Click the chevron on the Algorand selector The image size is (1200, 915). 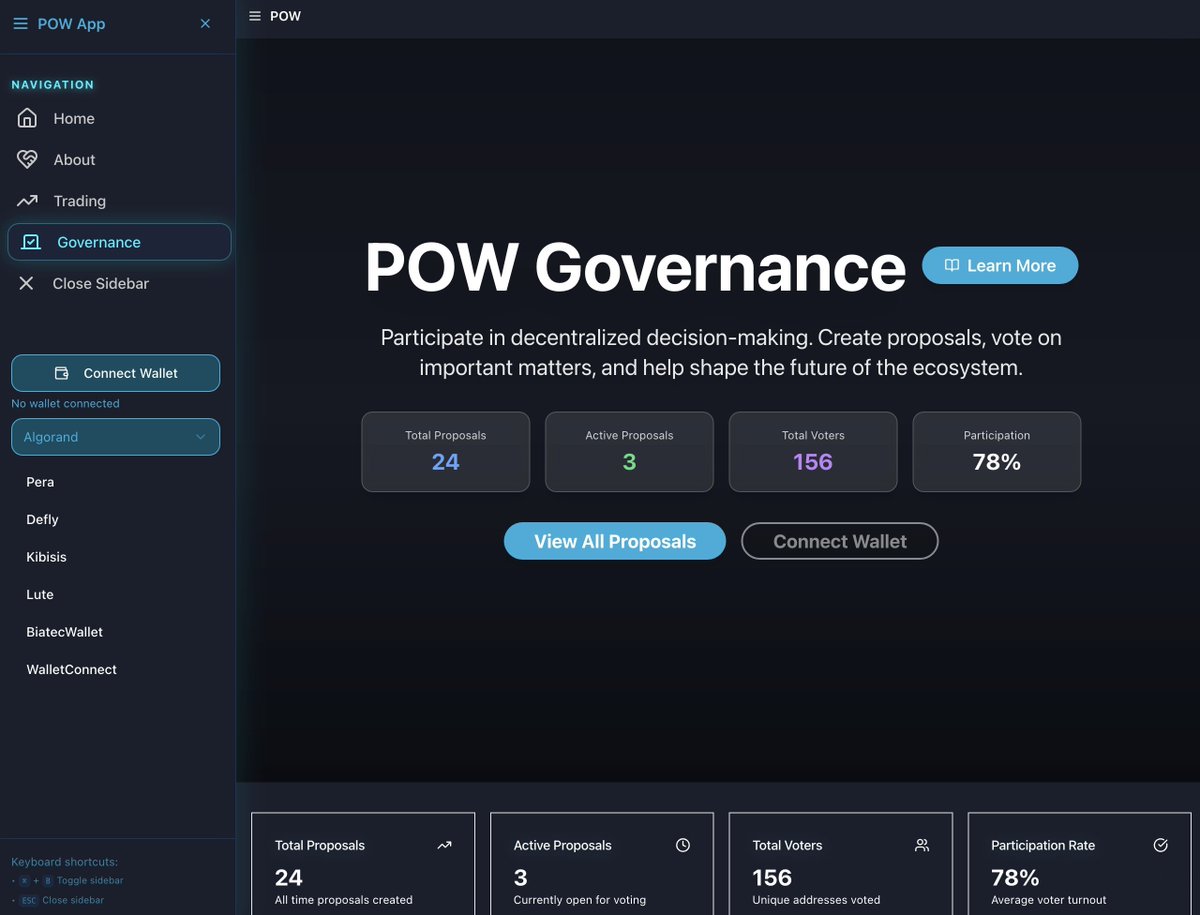click(201, 437)
